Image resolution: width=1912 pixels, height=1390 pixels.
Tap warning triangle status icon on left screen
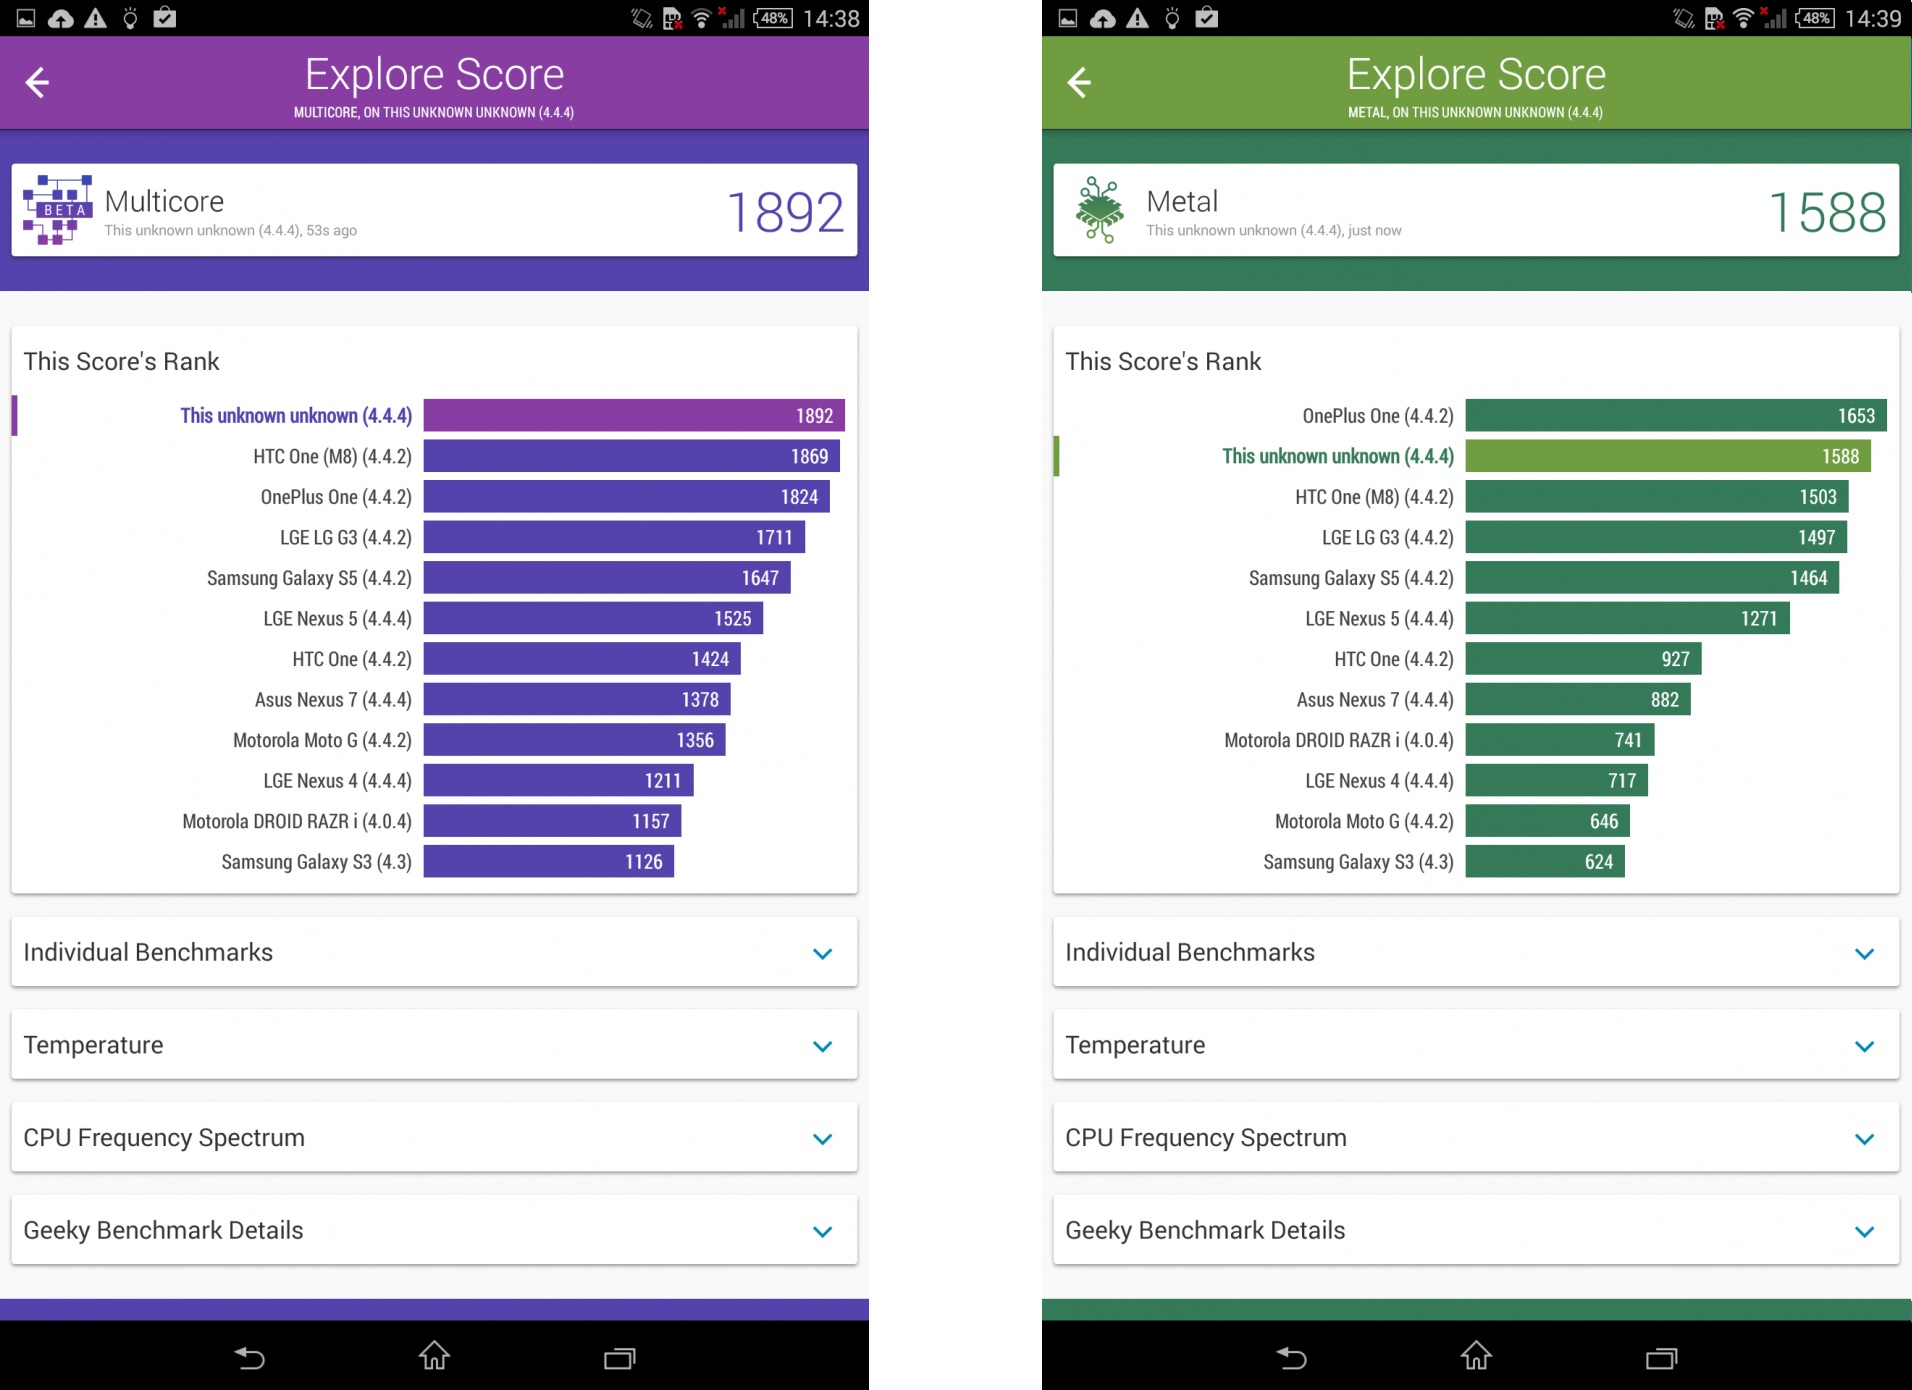95,18
